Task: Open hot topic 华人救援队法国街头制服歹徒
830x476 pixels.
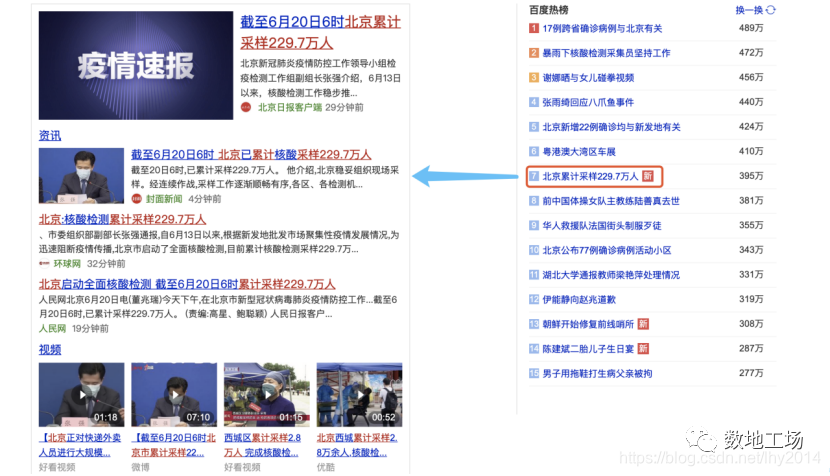Action: tap(602, 226)
